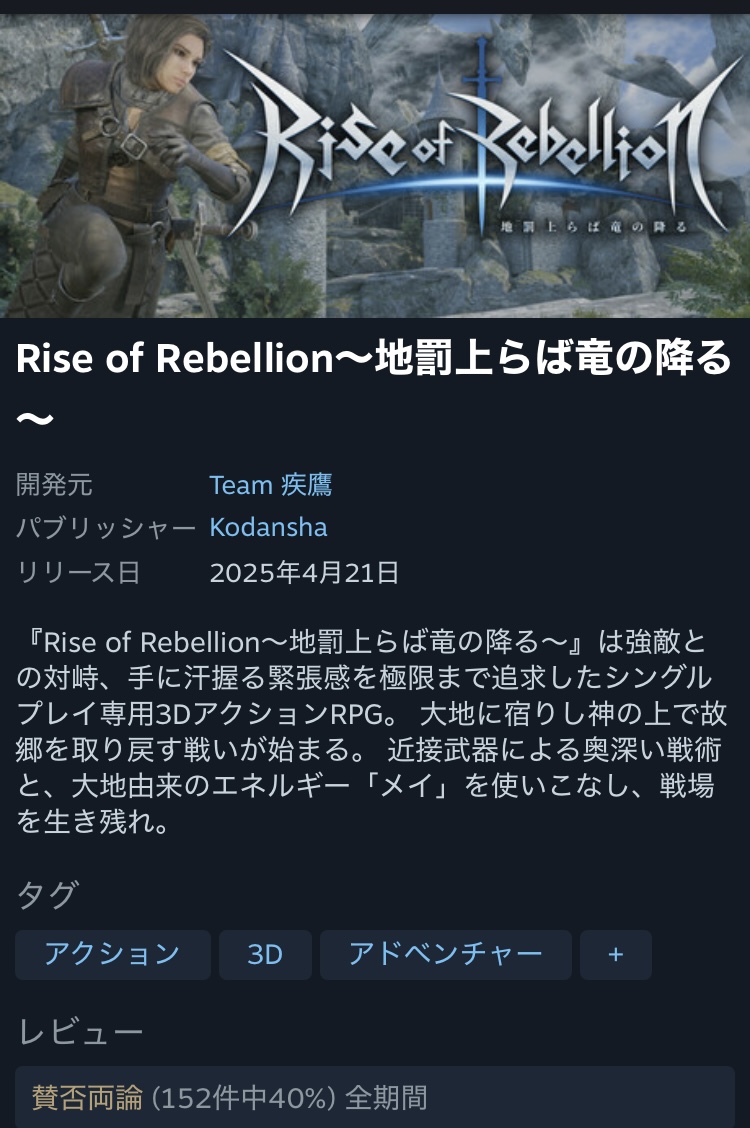750x1128 pixels.
Task: Select the 3D tag
Action: pyautogui.click(x=265, y=954)
